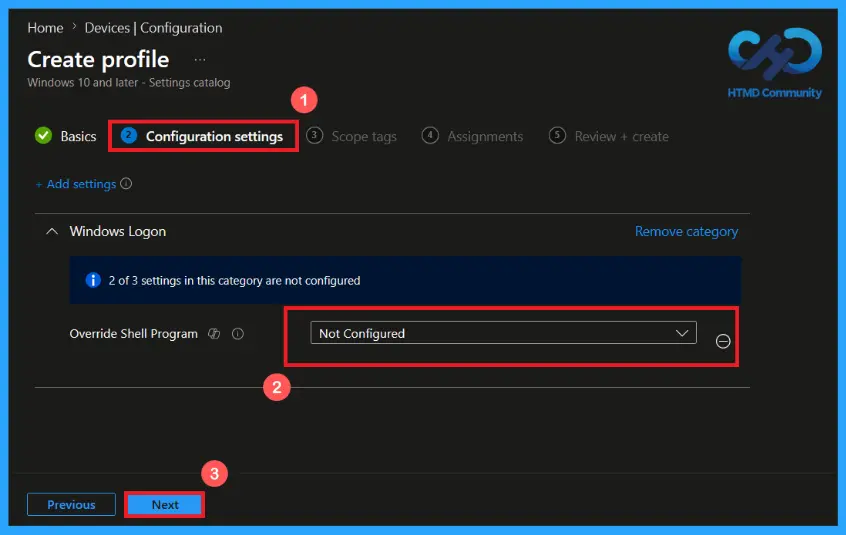Viewport: 846px width, 535px height.
Task: Click the Add settings link
Action: [76, 184]
